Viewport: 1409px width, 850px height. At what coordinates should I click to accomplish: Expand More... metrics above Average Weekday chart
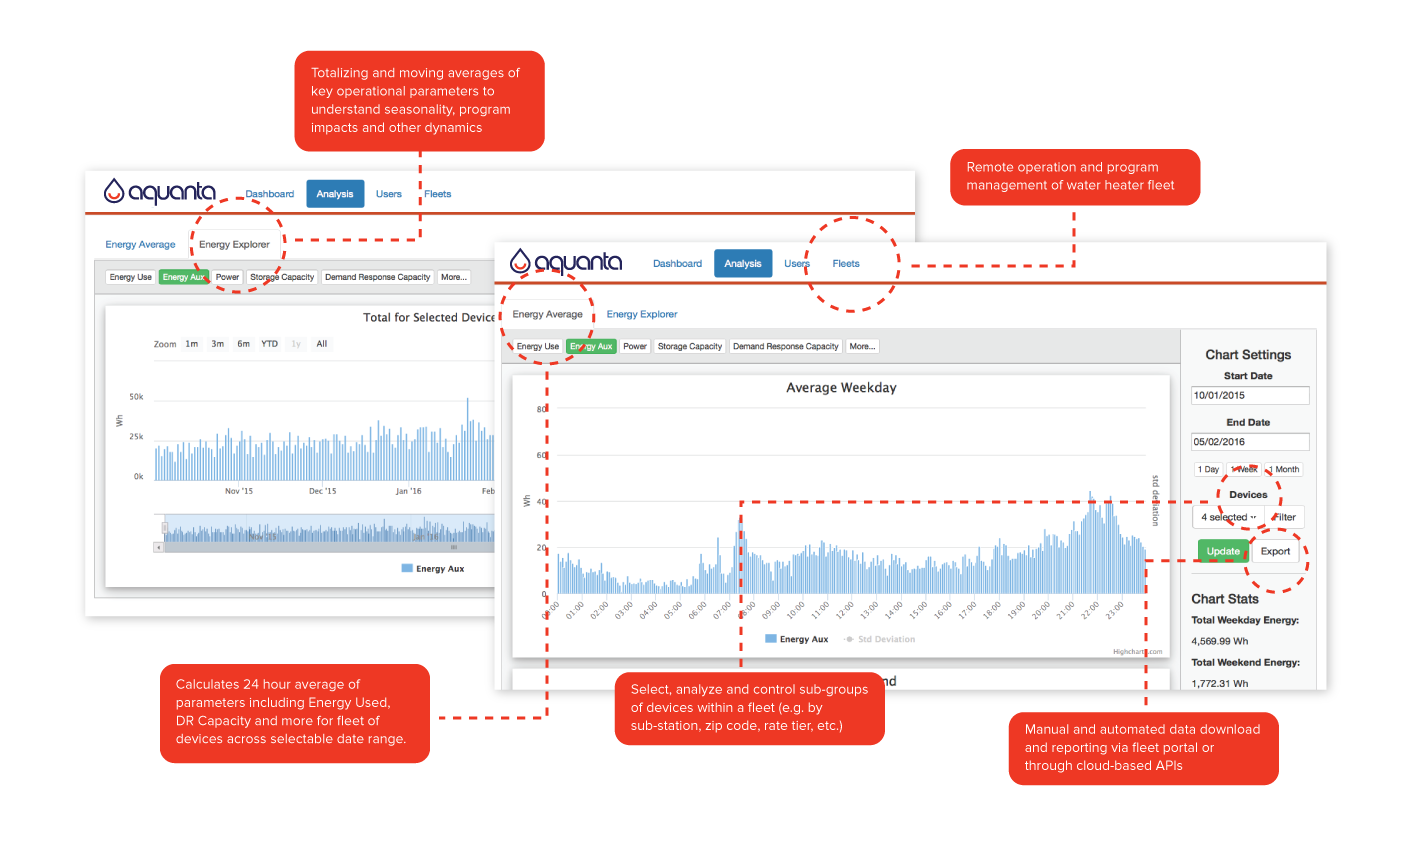[862, 346]
